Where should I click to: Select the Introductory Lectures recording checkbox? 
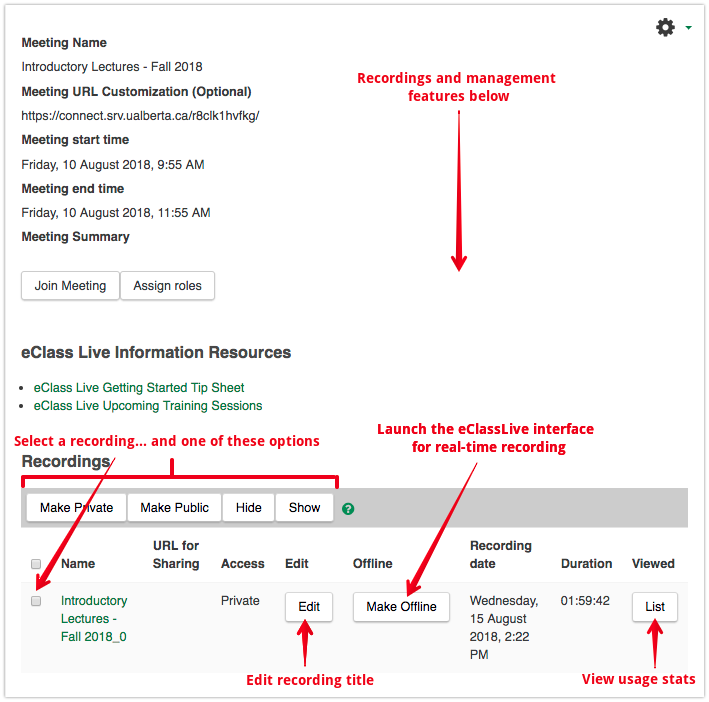(x=37, y=601)
